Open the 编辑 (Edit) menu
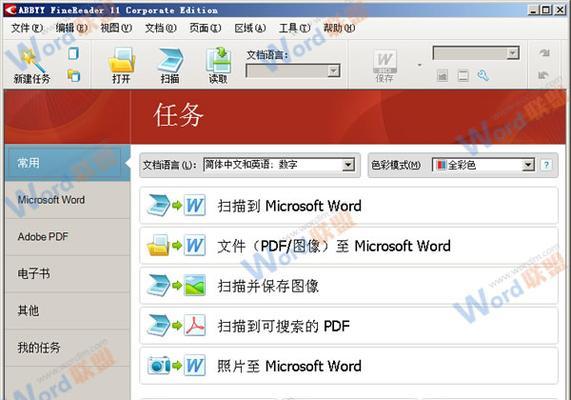 tap(71, 28)
